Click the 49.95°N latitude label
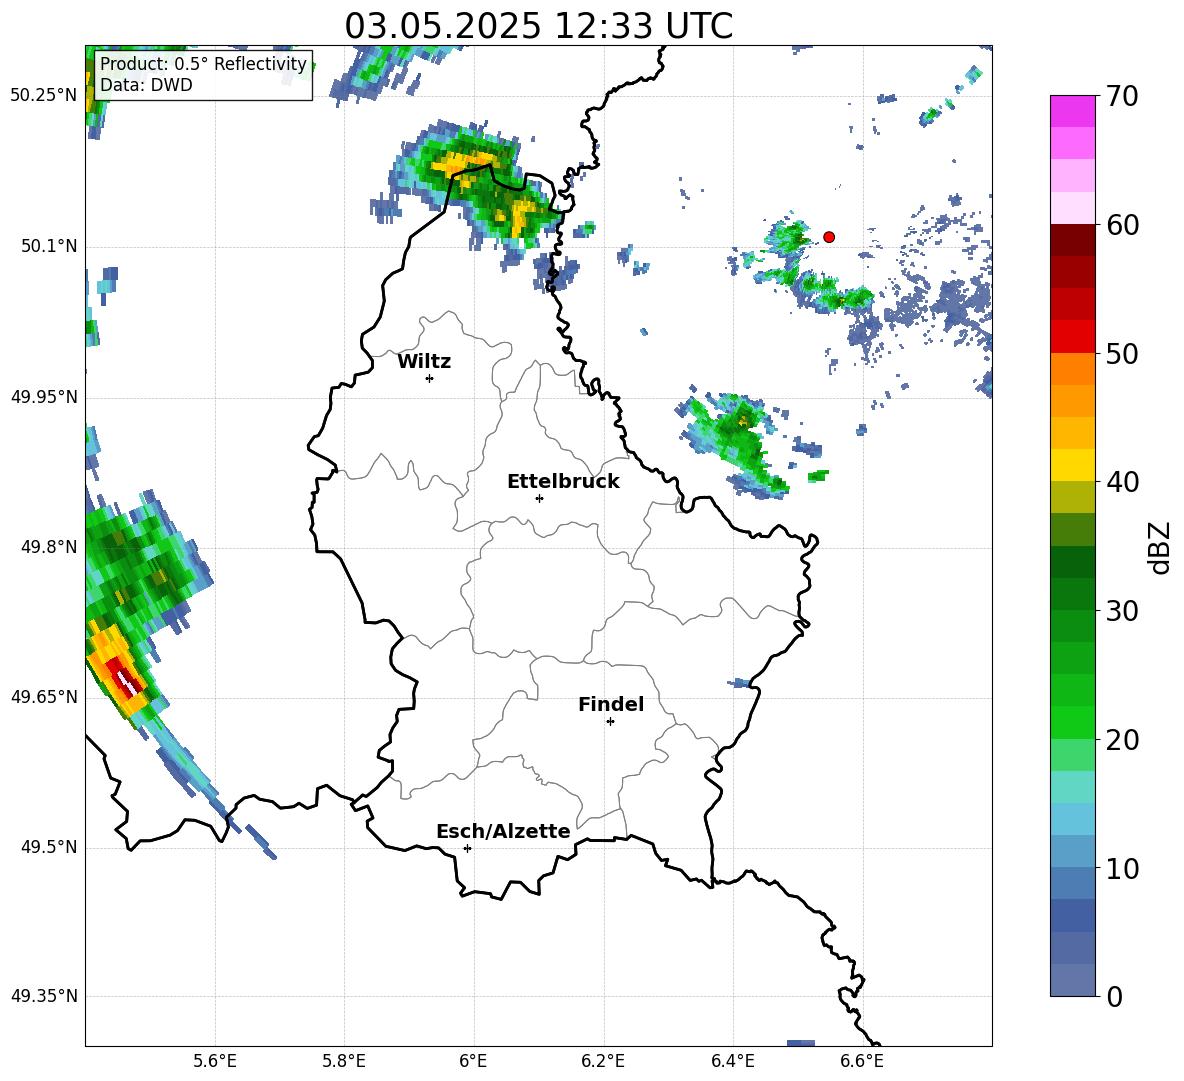The width and height of the screenshot is (1184, 1081). pyautogui.click(x=44, y=396)
